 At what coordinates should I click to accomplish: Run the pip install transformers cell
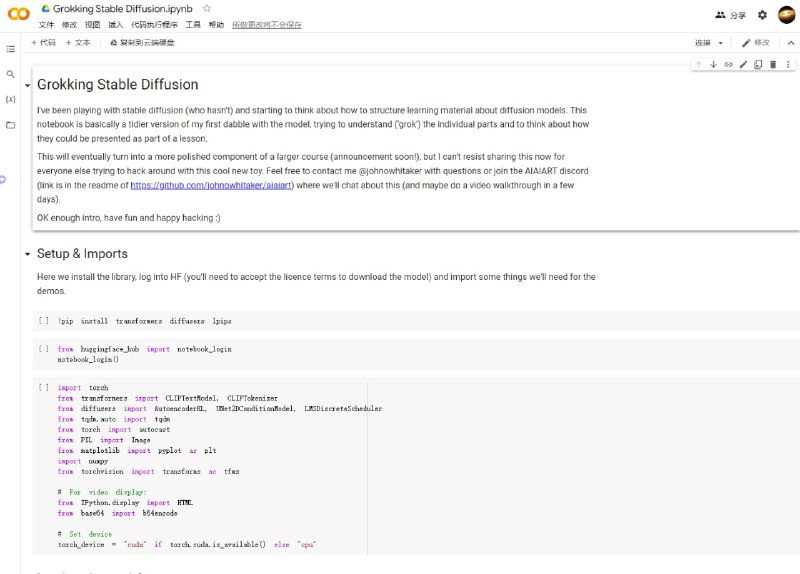43,321
